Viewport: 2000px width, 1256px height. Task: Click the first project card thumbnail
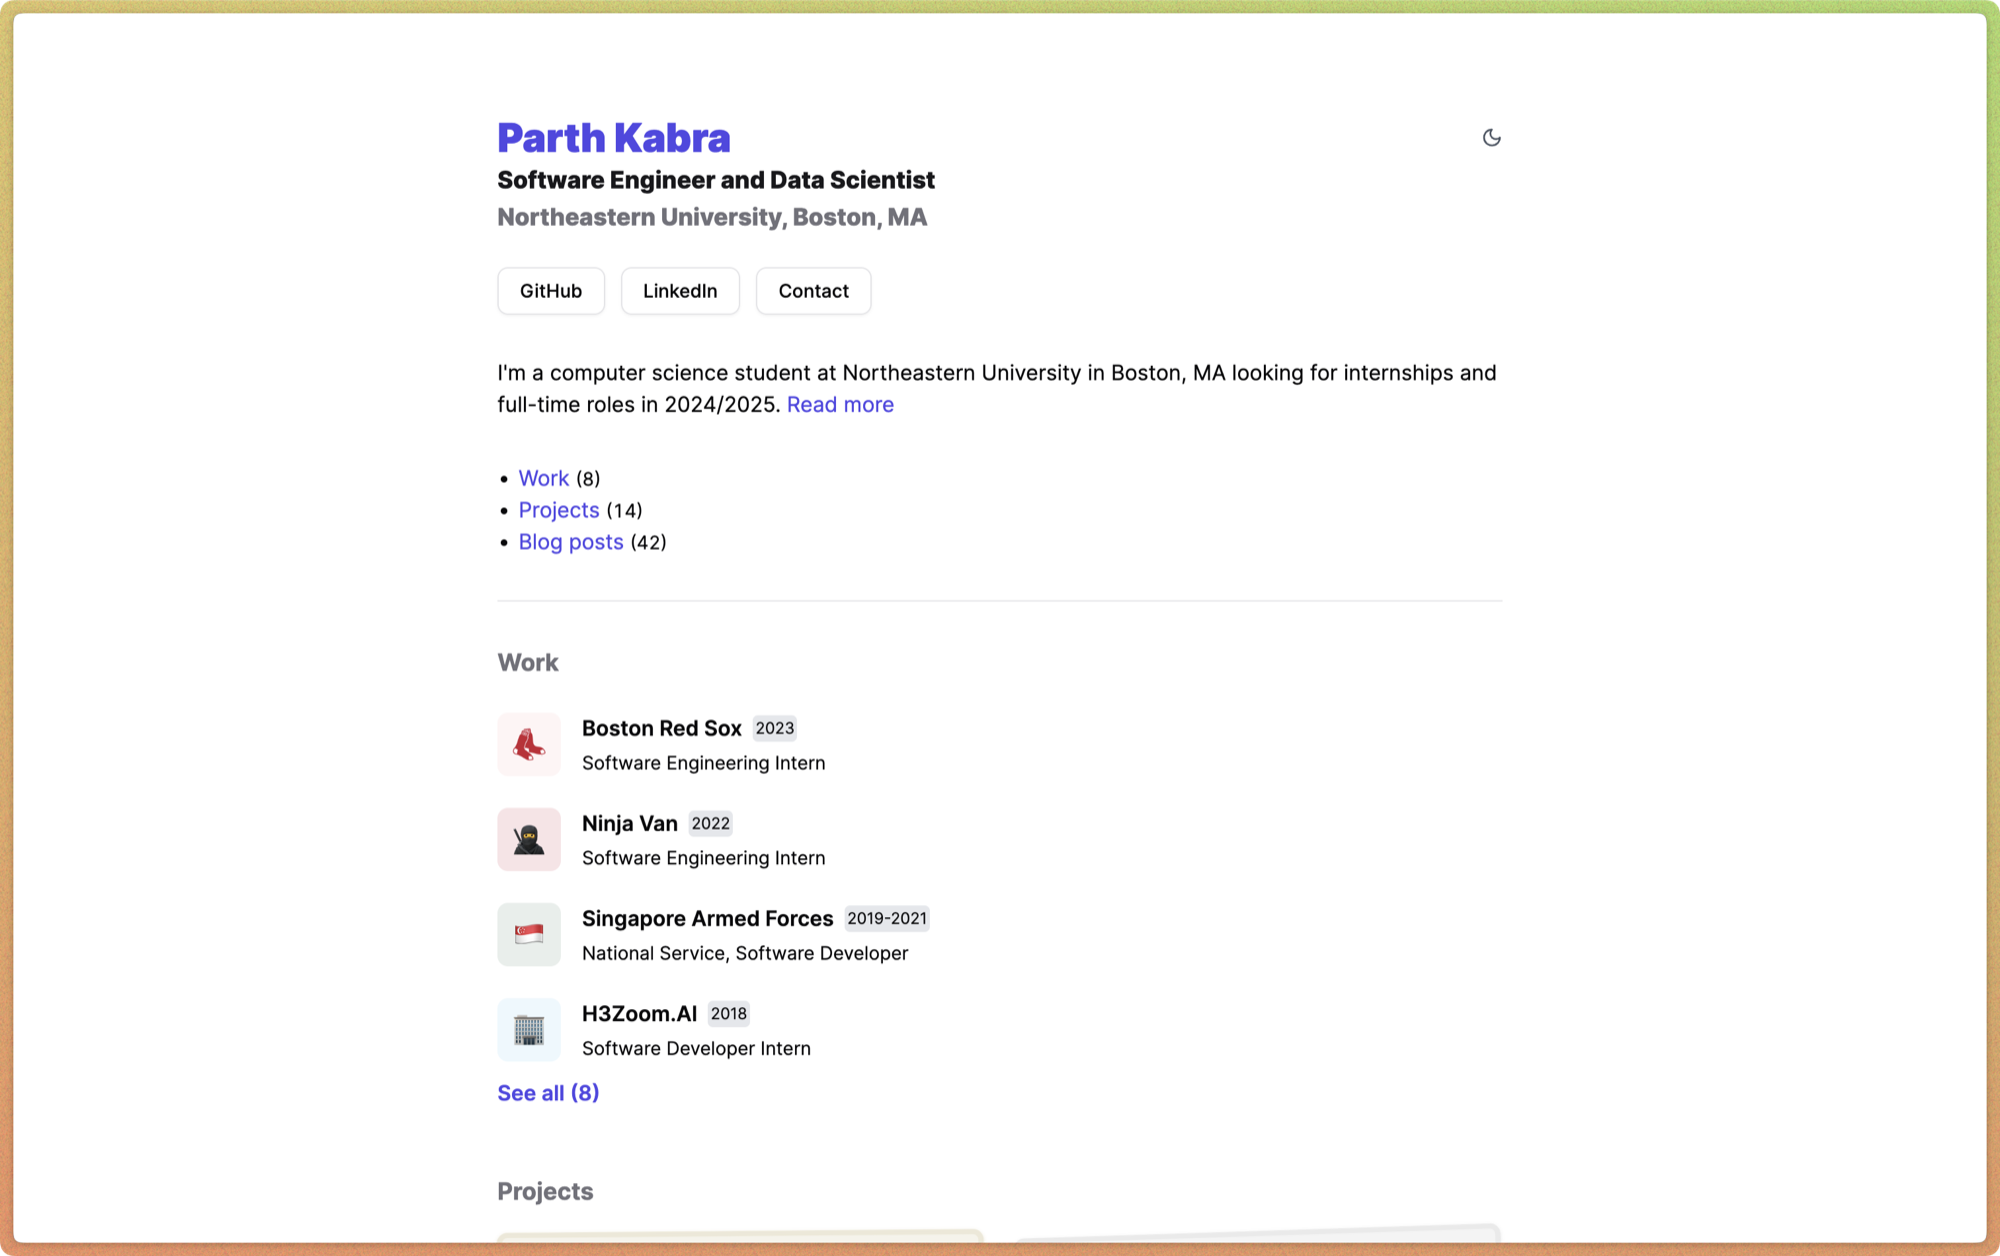740,1236
